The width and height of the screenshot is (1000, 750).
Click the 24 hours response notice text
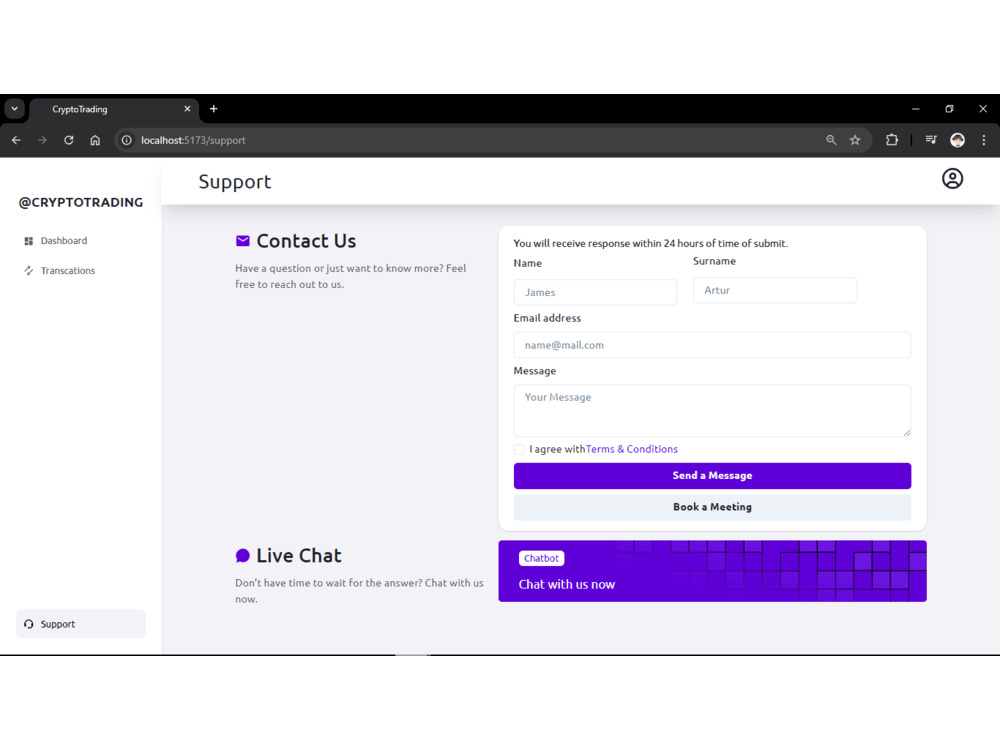click(651, 243)
